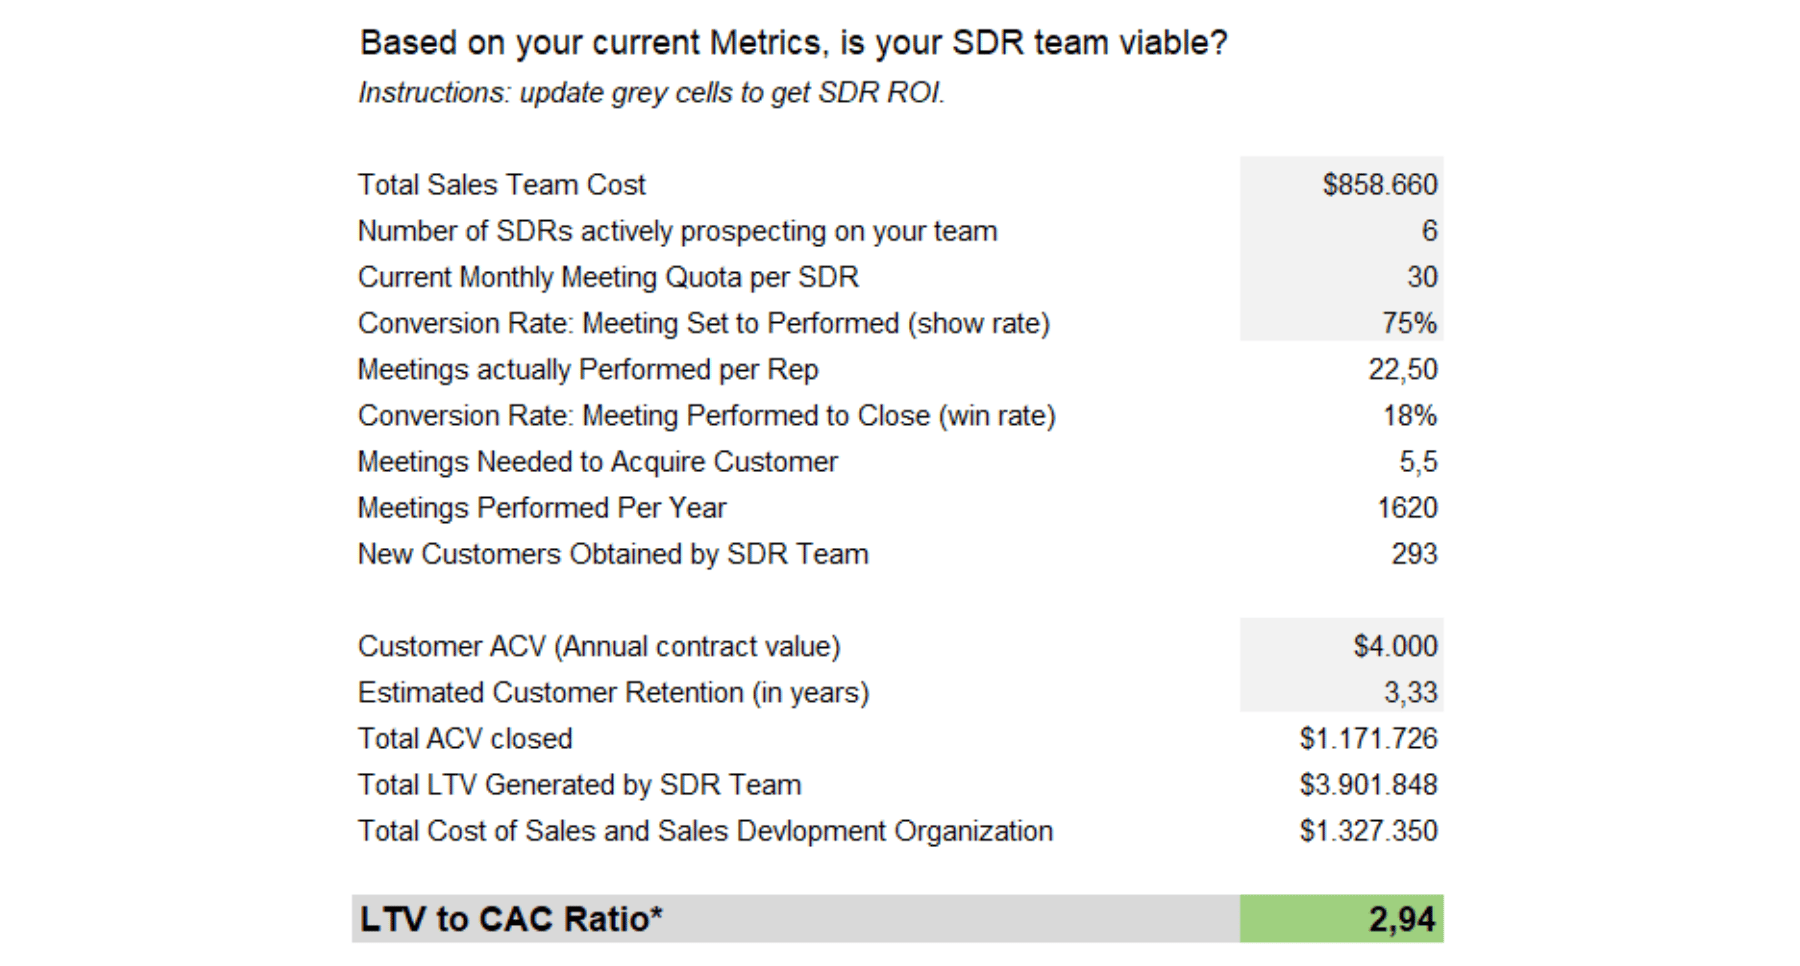Select the Meetings Performed Per Year value 1620

coord(1407,508)
